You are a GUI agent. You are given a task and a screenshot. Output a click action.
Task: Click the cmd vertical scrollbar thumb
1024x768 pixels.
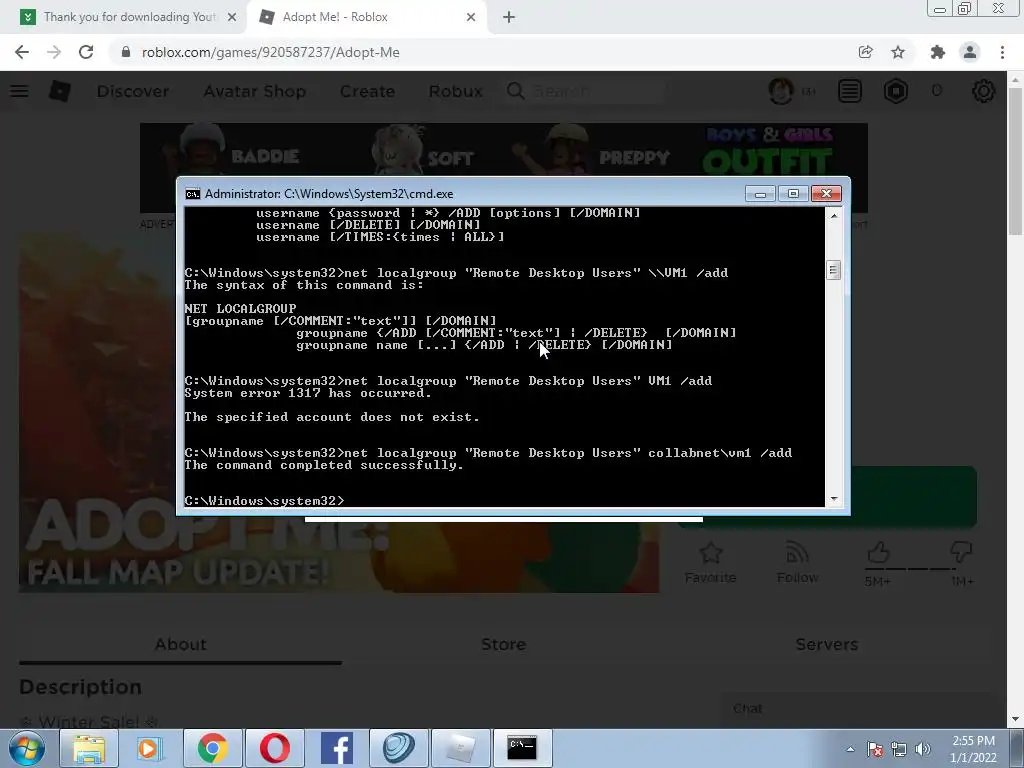click(833, 270)
